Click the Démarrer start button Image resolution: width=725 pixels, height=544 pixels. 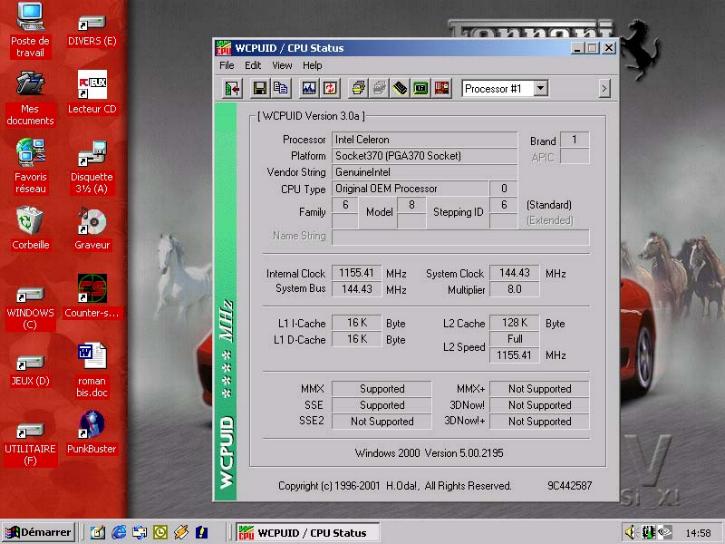click(38, 533)
